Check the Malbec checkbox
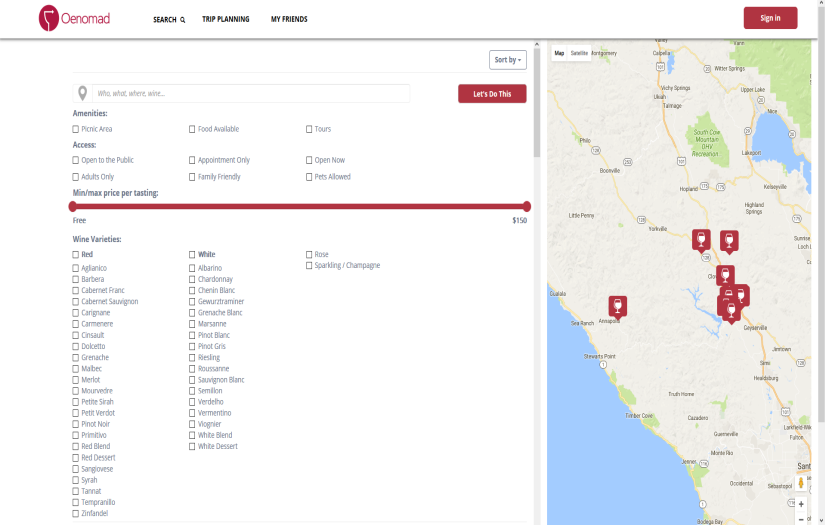 pyautogui.click(x=76, y=368)
